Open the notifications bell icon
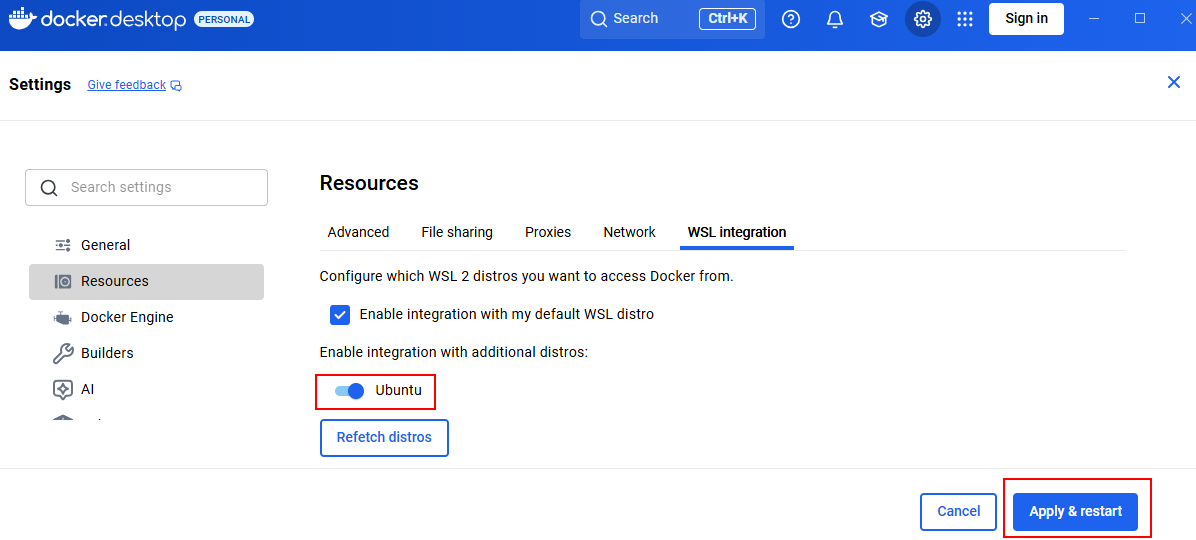 (835, 19)
